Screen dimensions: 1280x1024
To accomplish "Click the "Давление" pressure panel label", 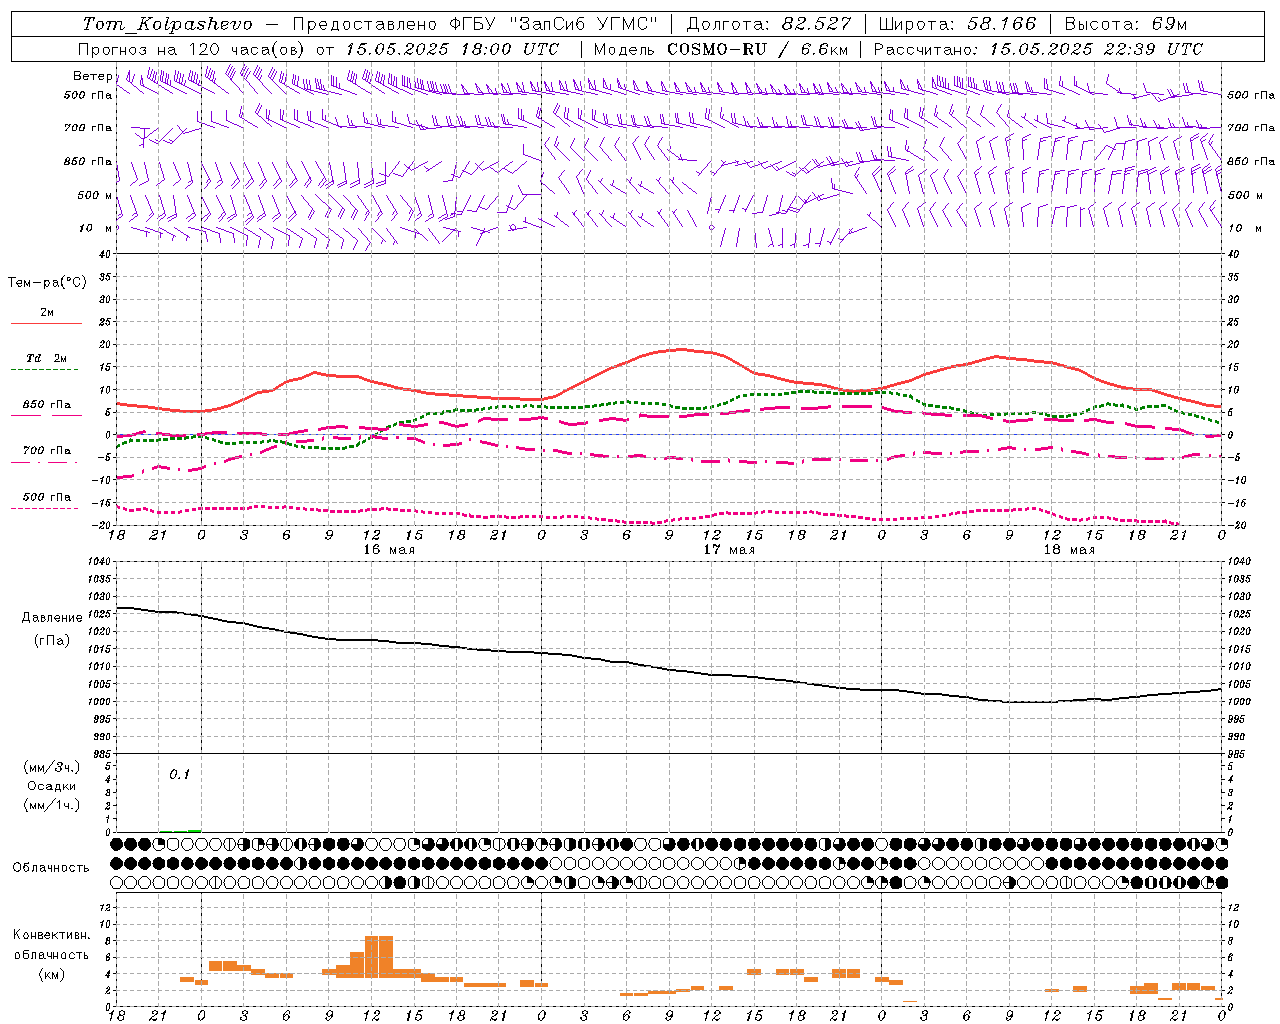I will point(52,618).
